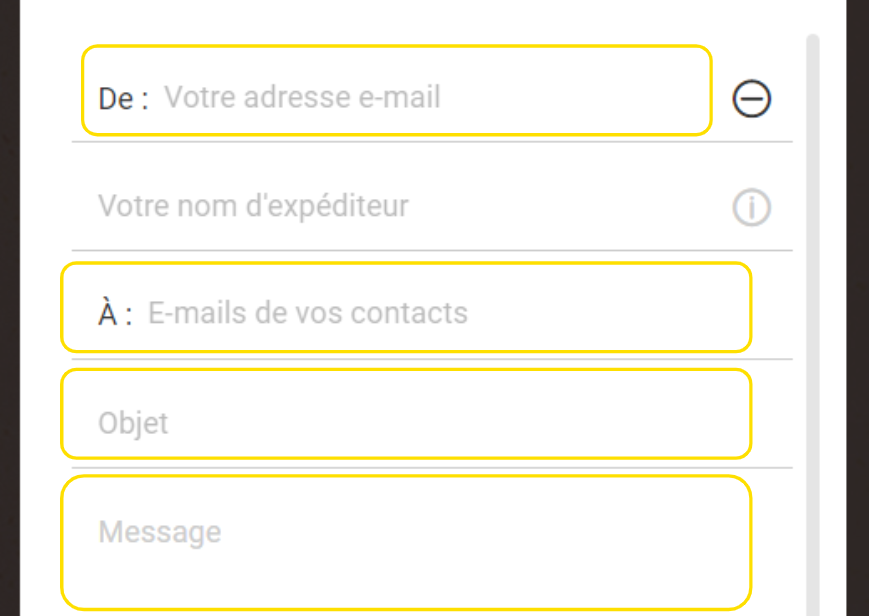Viewport: 869px width, 616px height.
Task: Click the 'À :' recipient label
Action: click(x=115, y=313)
